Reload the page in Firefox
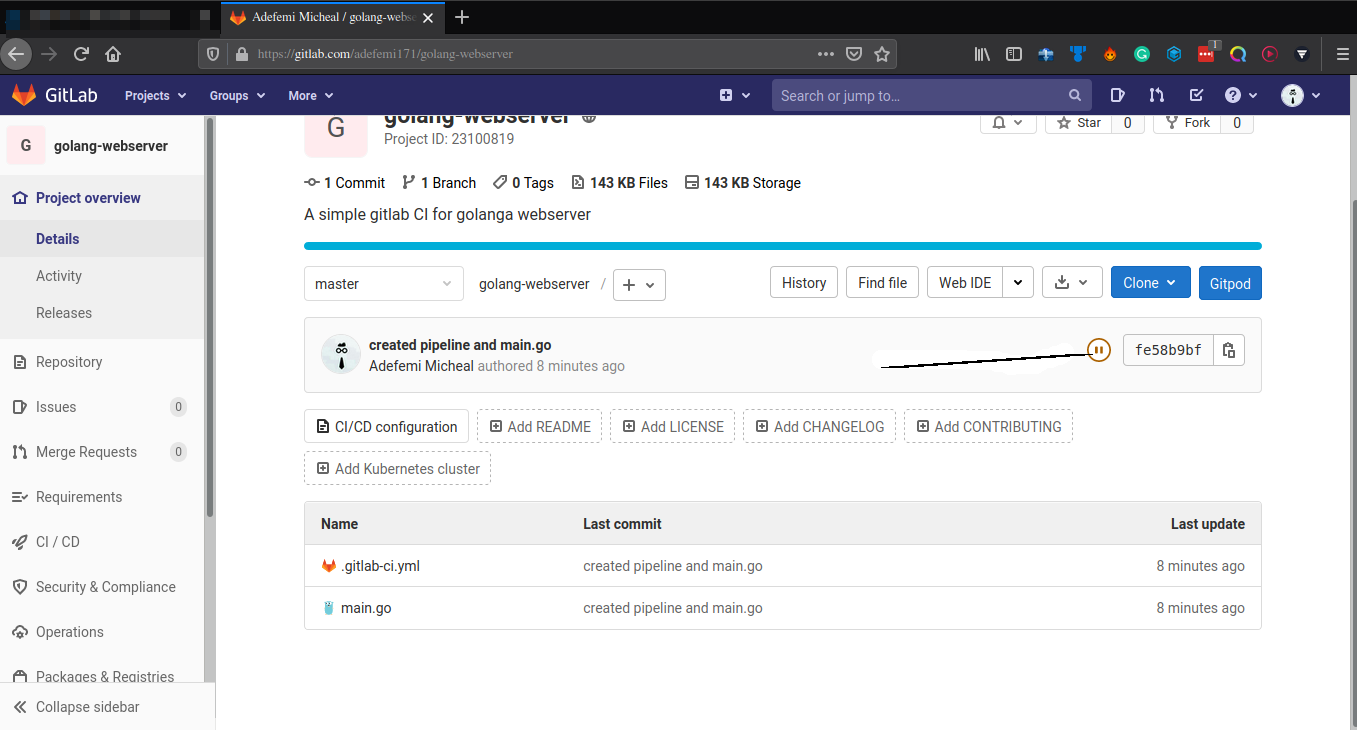 point(81,54)
